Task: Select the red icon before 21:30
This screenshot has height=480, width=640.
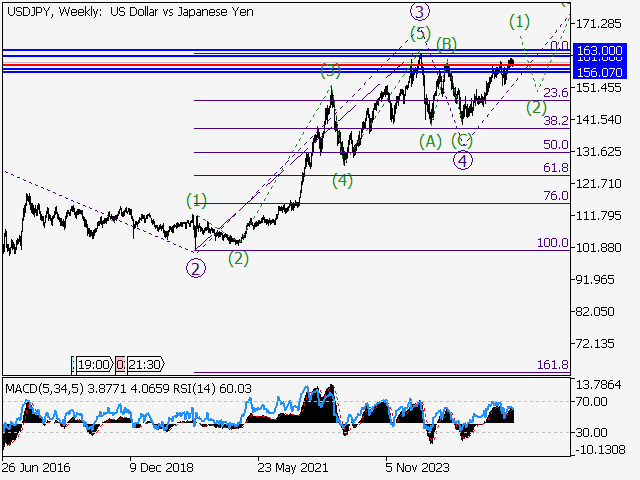Action: click(120, 367)
